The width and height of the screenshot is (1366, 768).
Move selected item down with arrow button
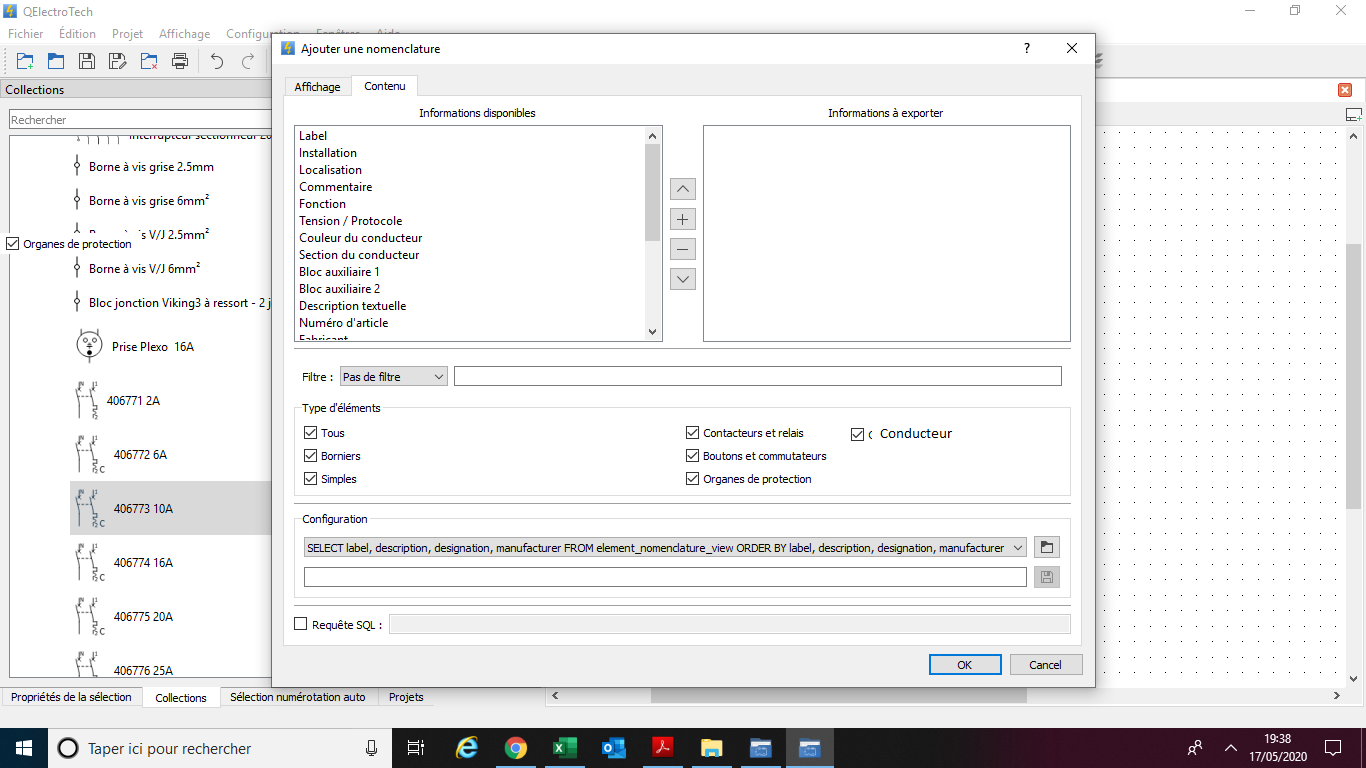tap(683, 279)
